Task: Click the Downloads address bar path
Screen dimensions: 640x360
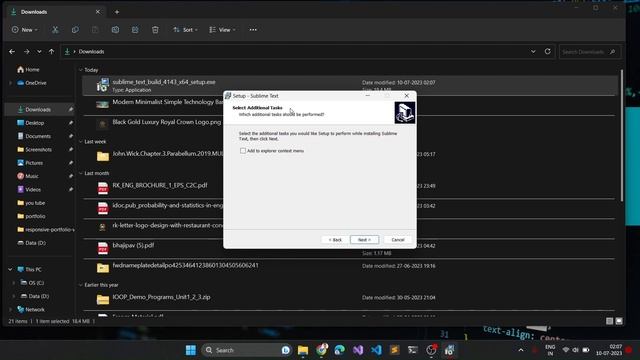Action: [x=91, y=52]
